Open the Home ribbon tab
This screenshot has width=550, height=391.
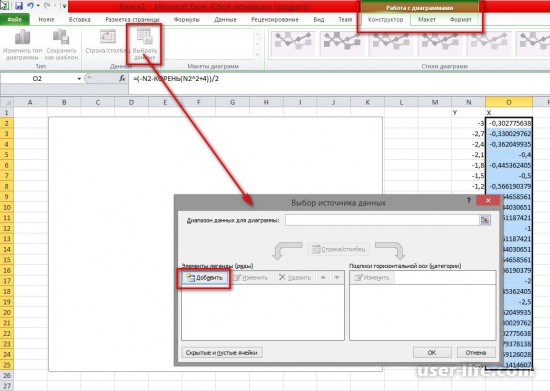(x=46, y=20)
